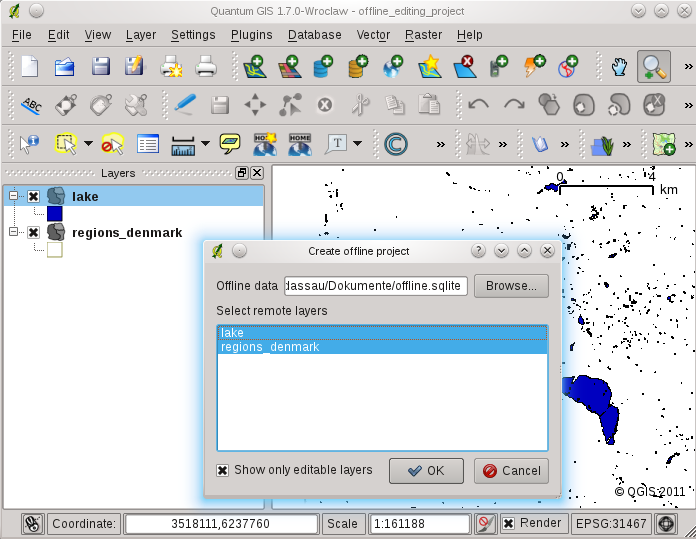Click Browse... for offline data
Screen dimensions: 696x539
click(511, 286)
